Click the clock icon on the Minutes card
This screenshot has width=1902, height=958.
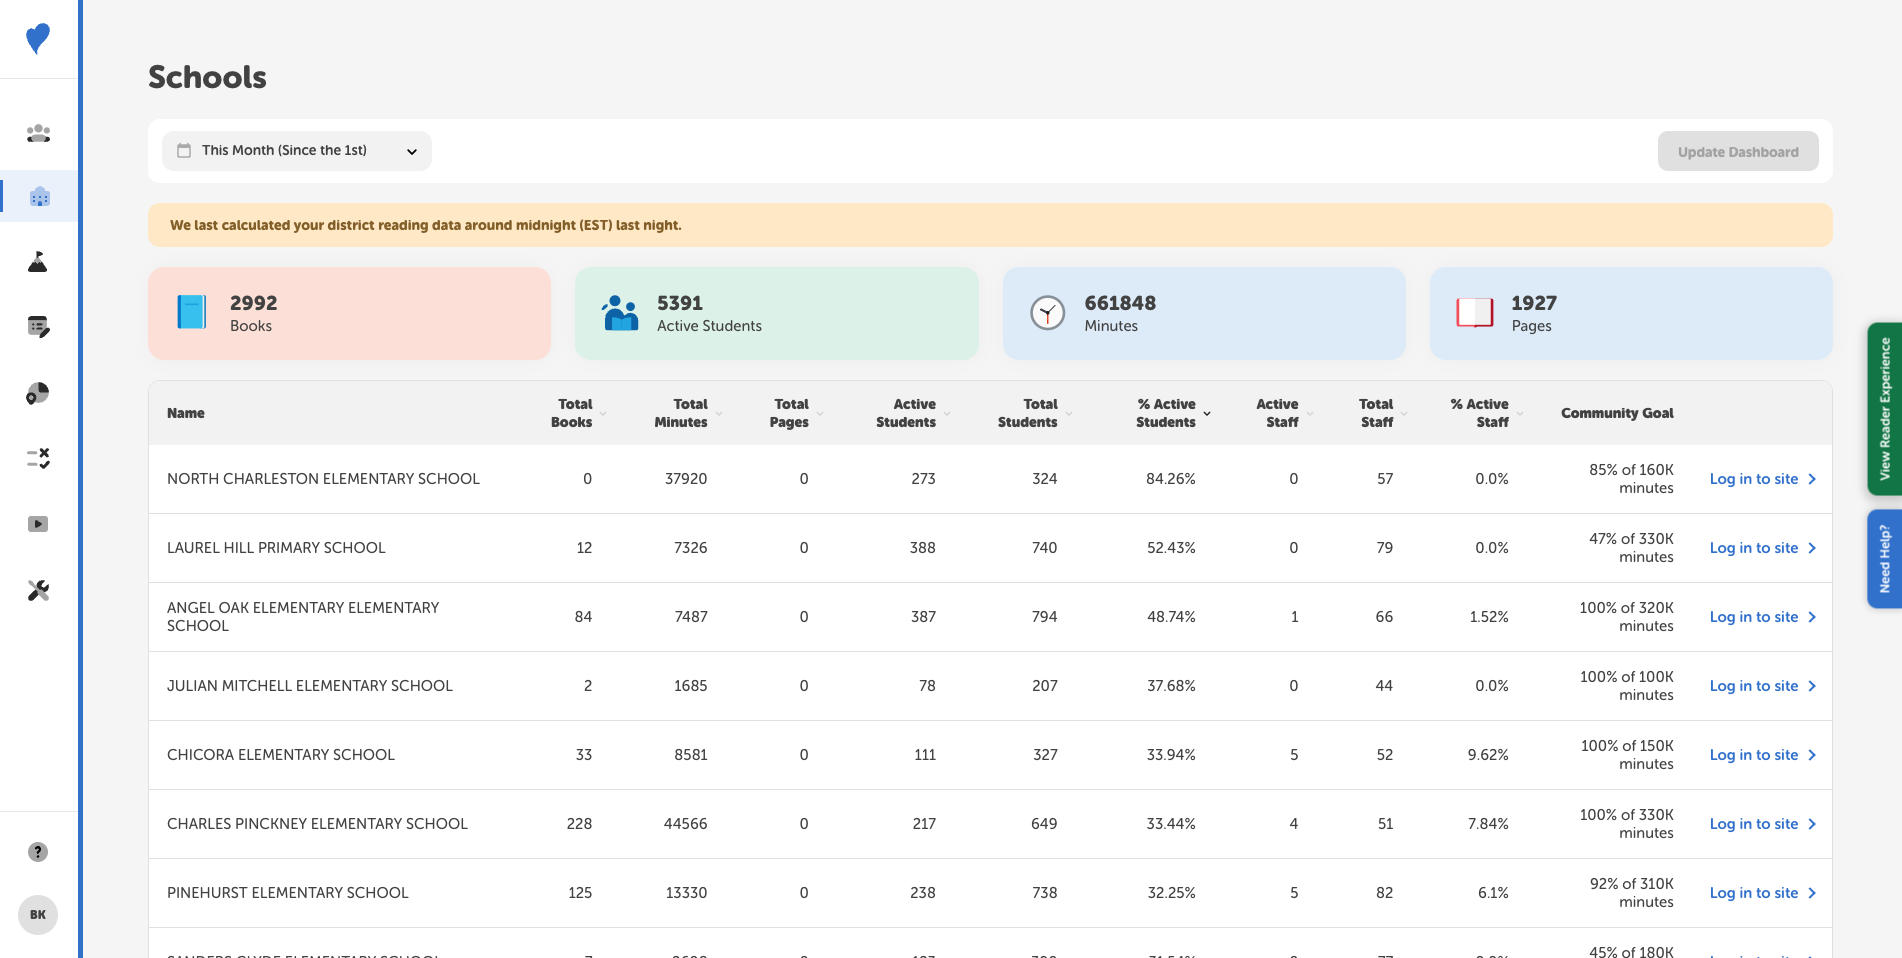tap(1046, 311)
